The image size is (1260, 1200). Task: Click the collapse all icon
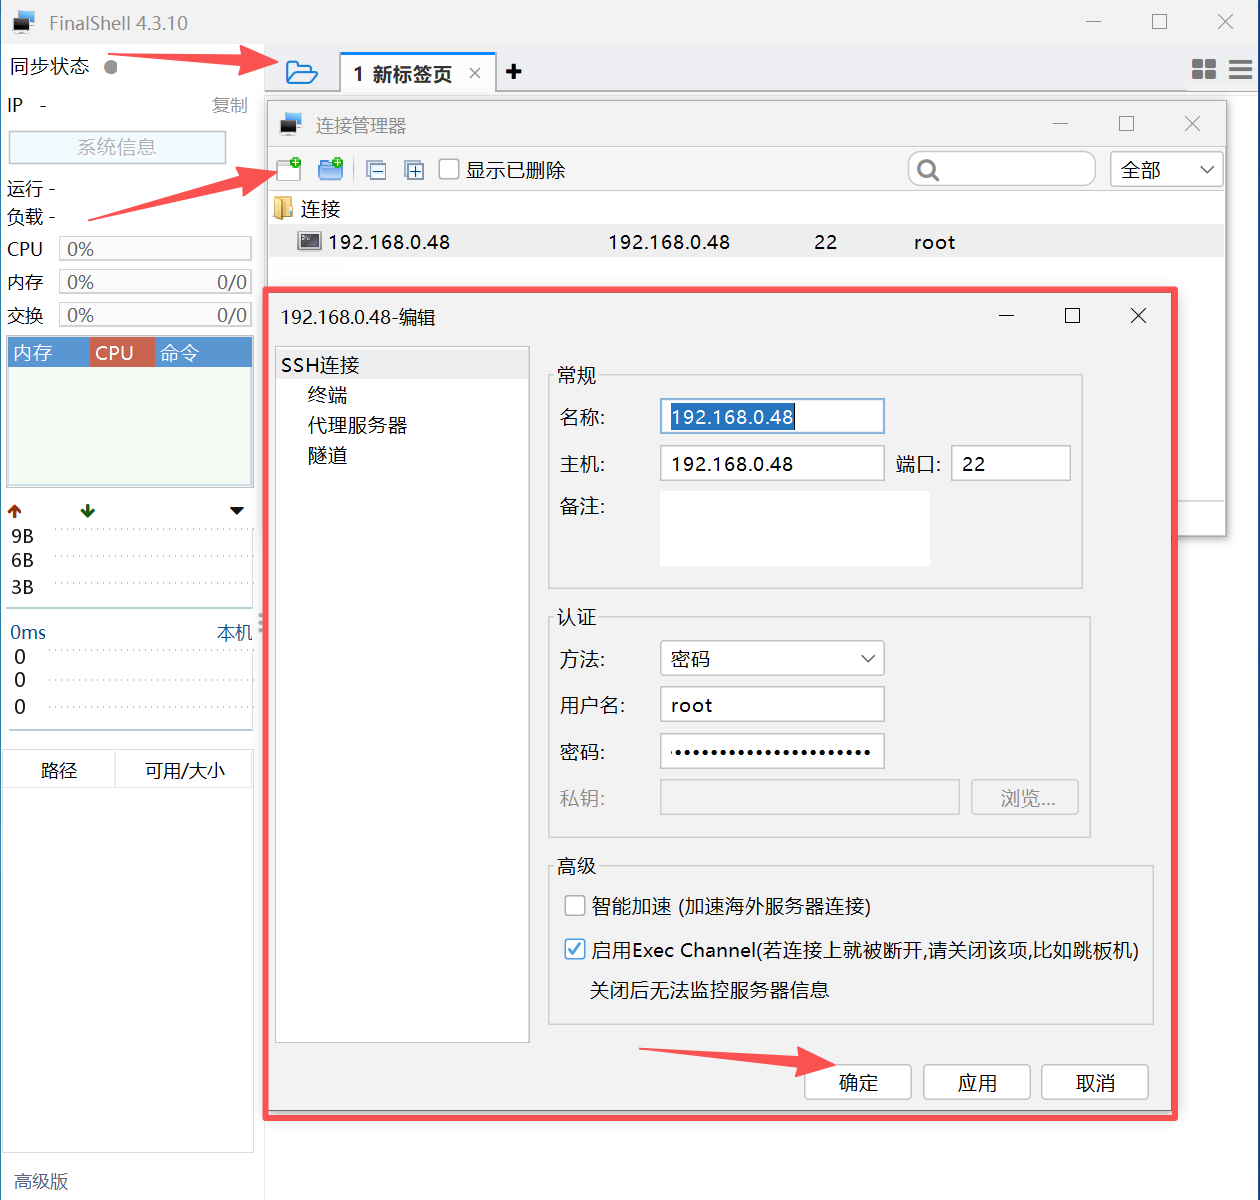(x=376, y=170)
